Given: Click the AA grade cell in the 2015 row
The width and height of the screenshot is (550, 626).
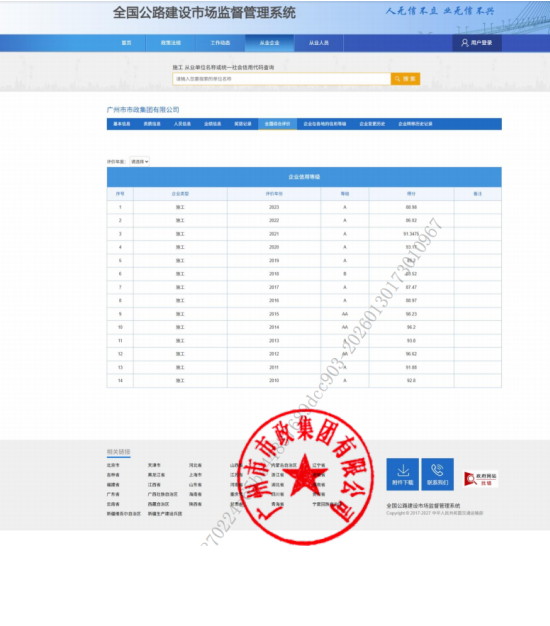Looking at the screenshot, I should pyautogui.click(x=345, y=314).
